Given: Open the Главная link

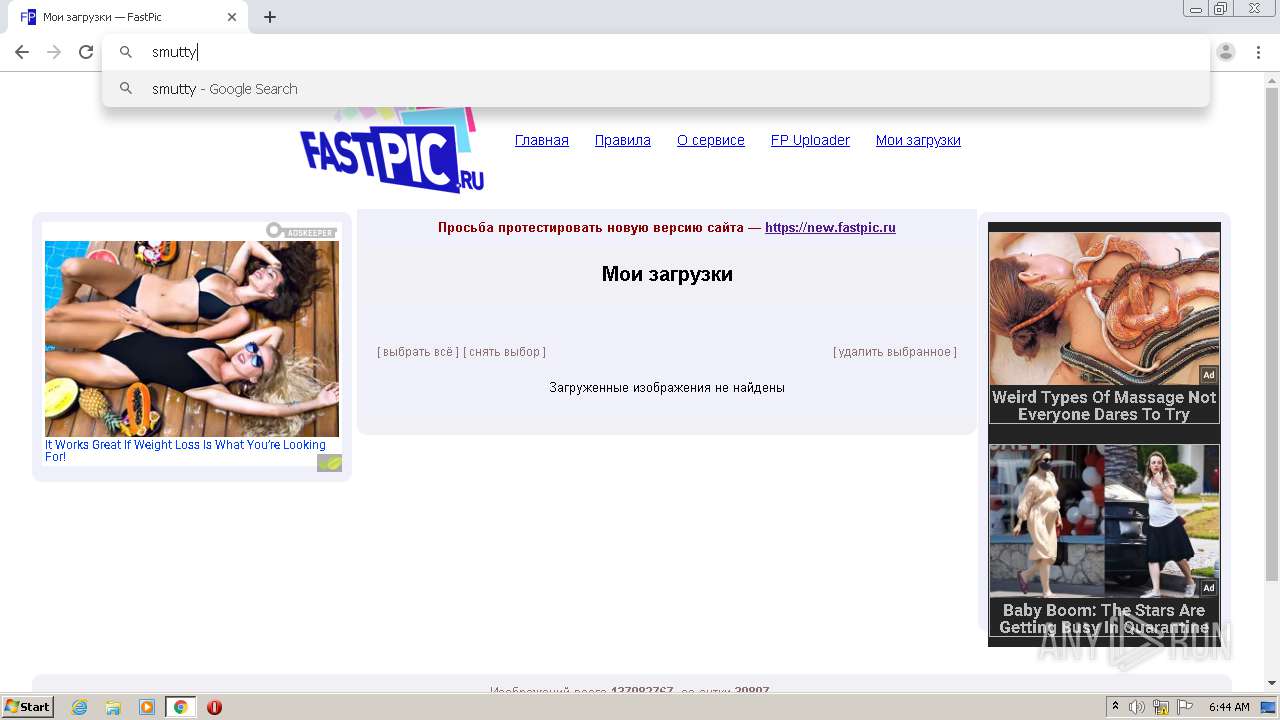Looking at the screenshot, I should click(x=542, y=140).
